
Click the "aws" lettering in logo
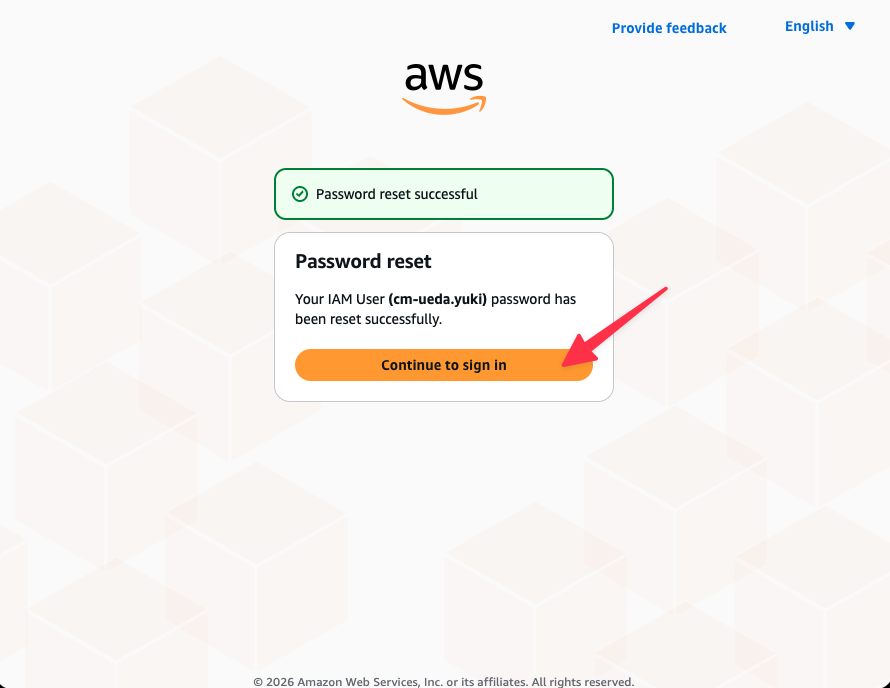click(x=444, y=78)
